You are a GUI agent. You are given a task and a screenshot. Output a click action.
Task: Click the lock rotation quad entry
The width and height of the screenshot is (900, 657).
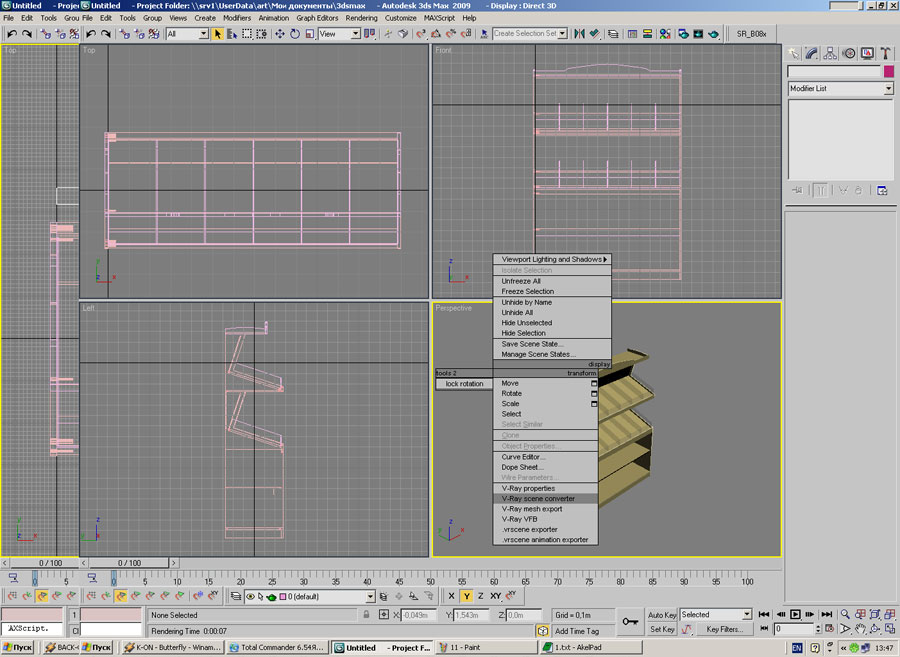click(x=464, y=384)
